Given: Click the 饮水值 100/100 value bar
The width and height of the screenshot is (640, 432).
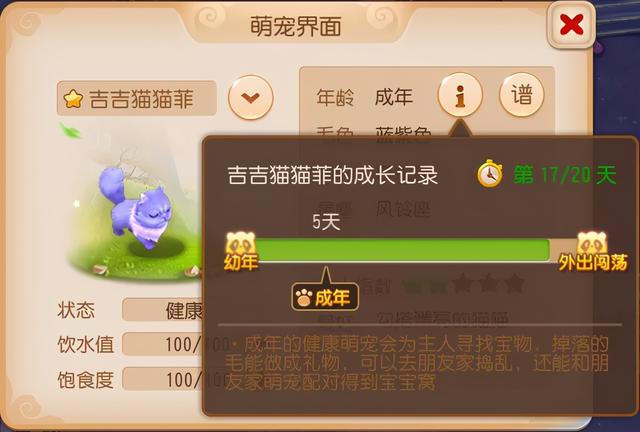Looking at the screenshot, I should tap(162, 344).
